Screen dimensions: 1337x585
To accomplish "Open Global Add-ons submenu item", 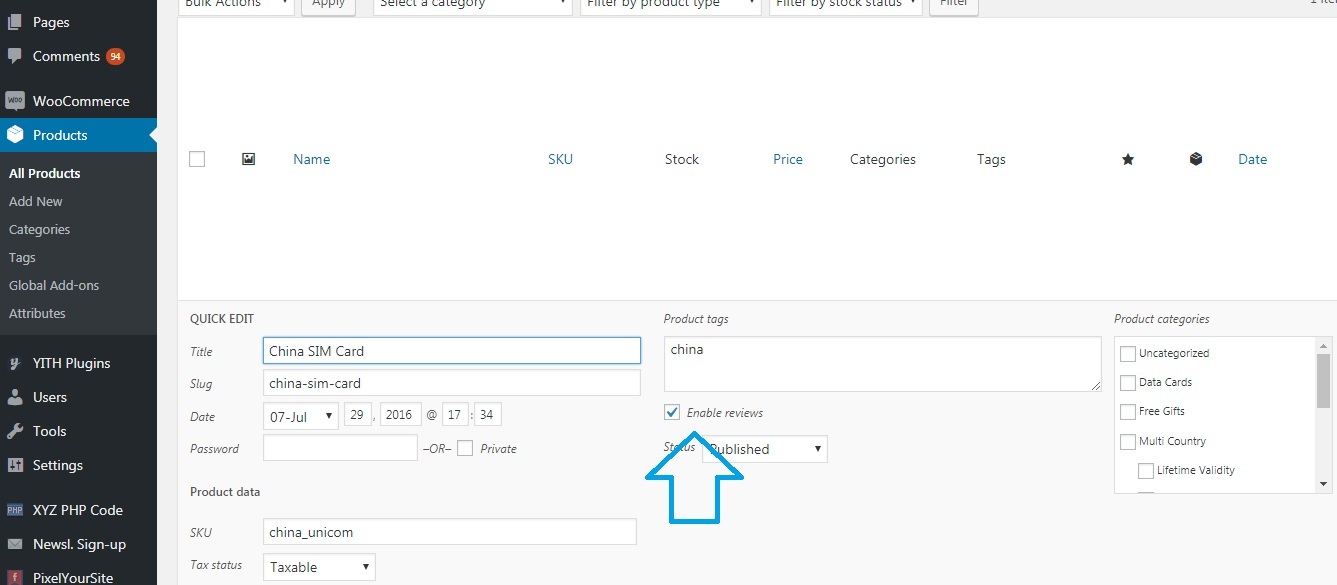I will pyautogui.click(x=54, y=285).
